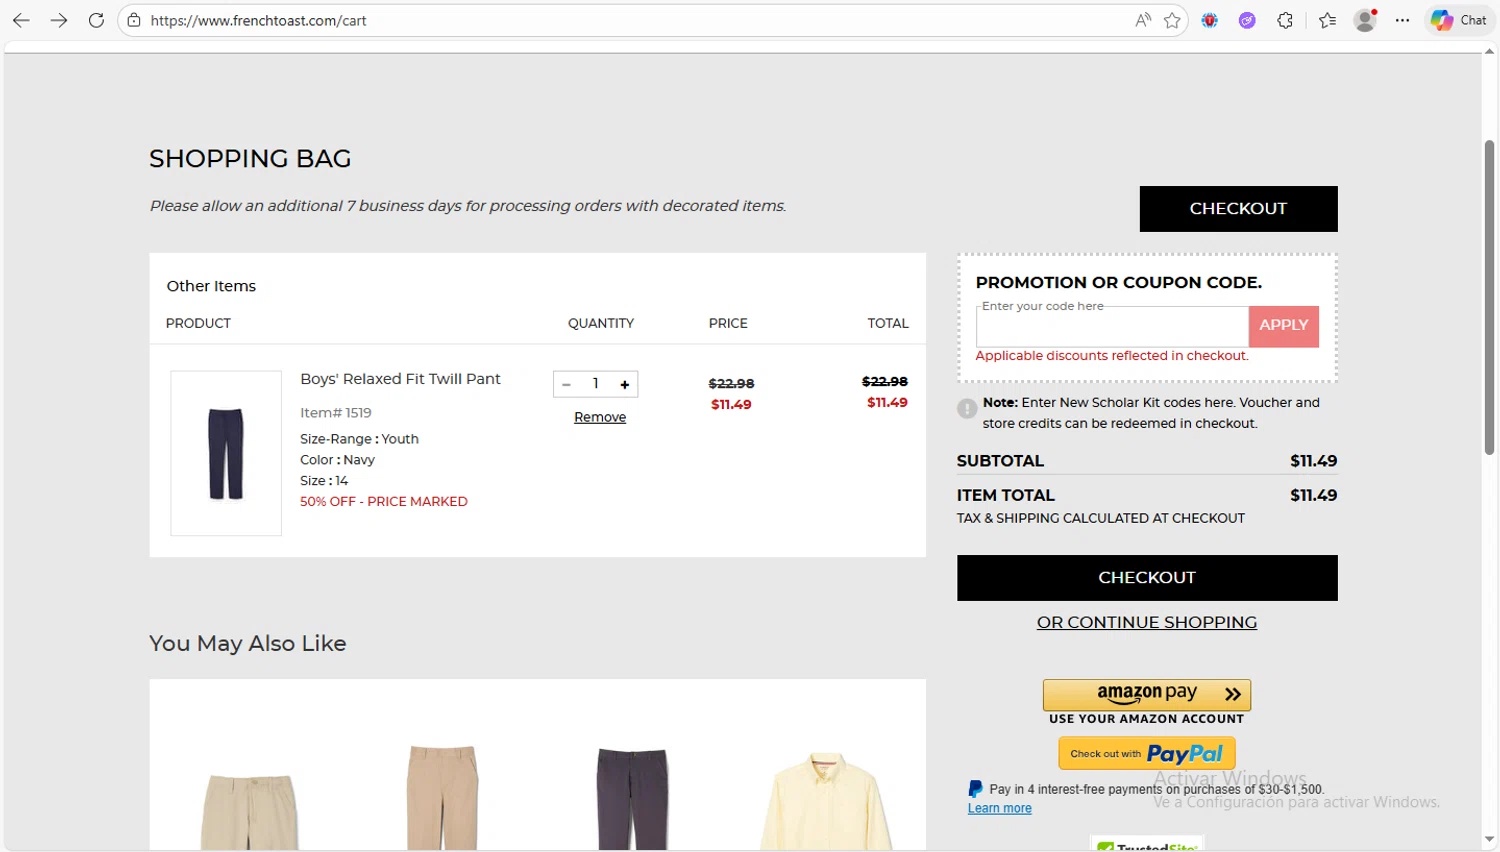Click the browser back arrow
This screenshot has width=1500, height=852.
tap(21, 20)
